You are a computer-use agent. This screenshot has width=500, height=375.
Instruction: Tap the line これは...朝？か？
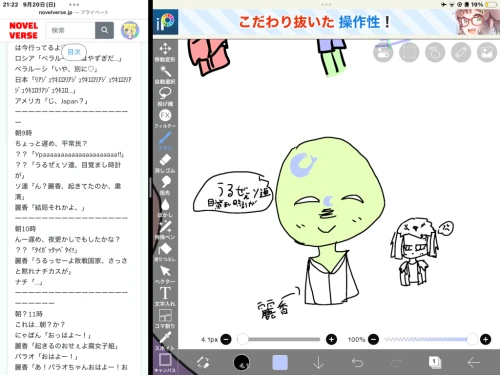point(40,324)
